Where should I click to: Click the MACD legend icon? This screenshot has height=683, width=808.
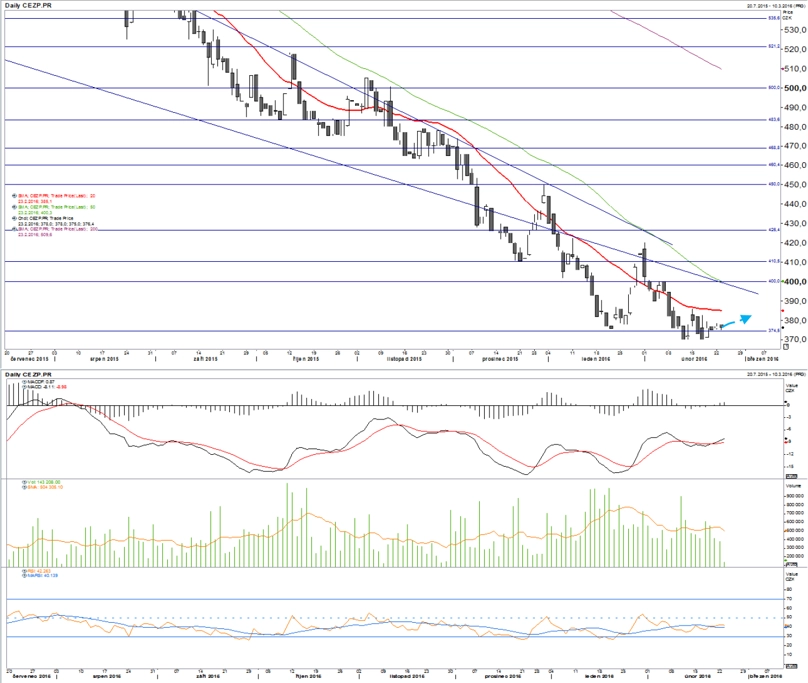pyautogui.click(x=24, y=387)
